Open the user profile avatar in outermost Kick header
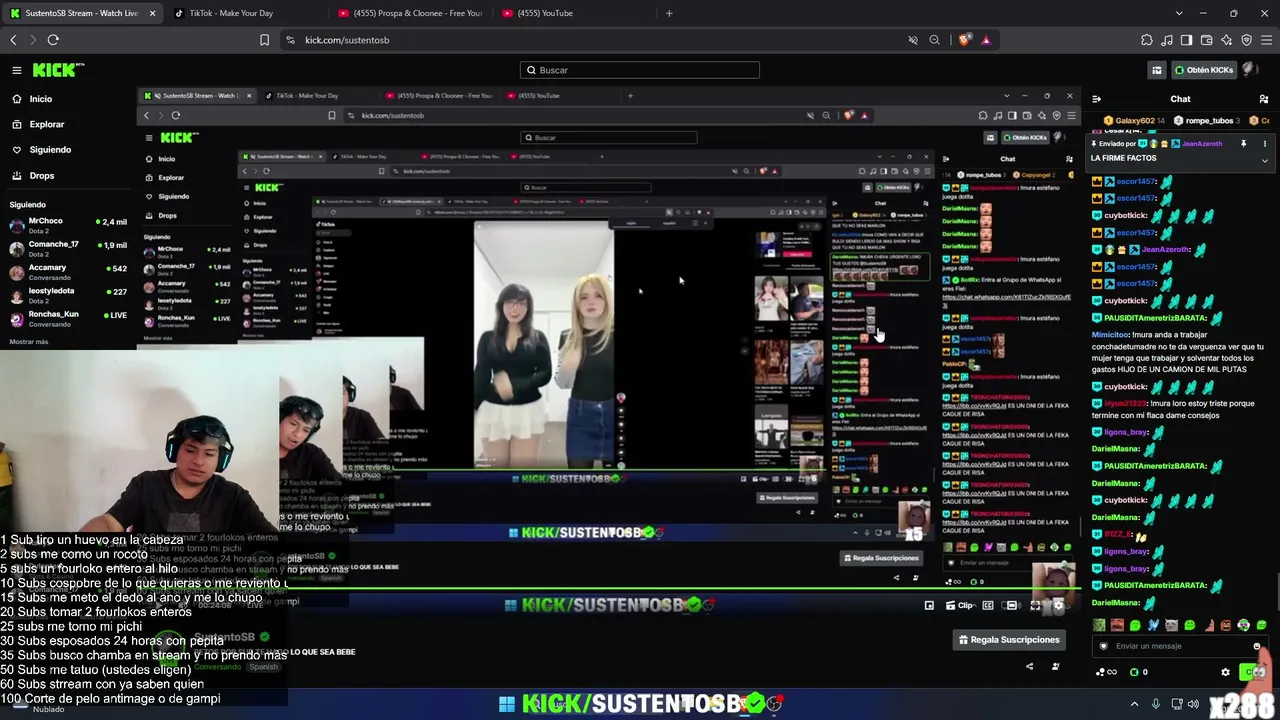 [x=1248, y=70]
